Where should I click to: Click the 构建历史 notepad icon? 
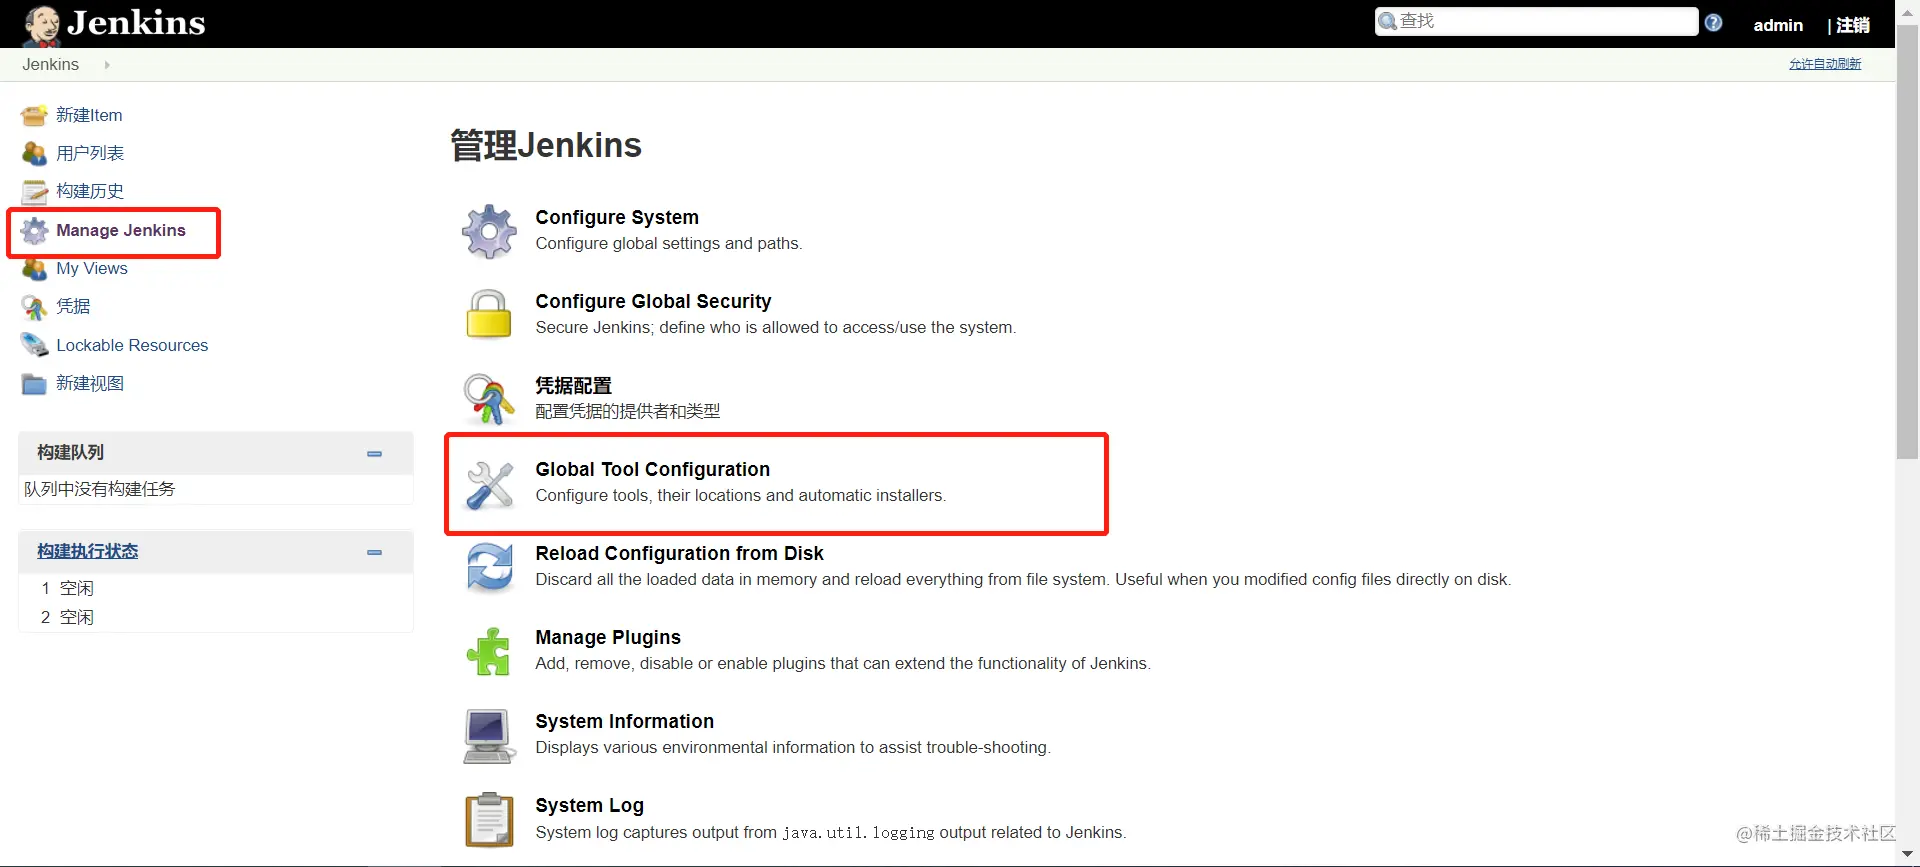coord(34,192)
